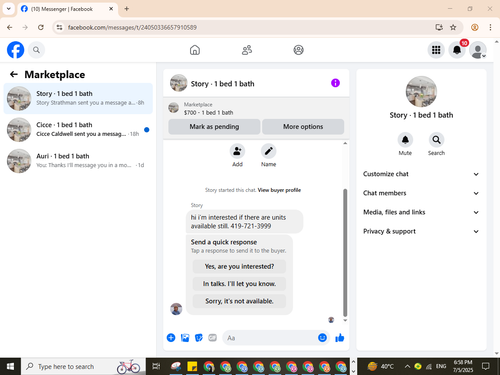The image size is (500, 375).
Task: Select the Messenger | Facebook tab
Action: point(67,9)
